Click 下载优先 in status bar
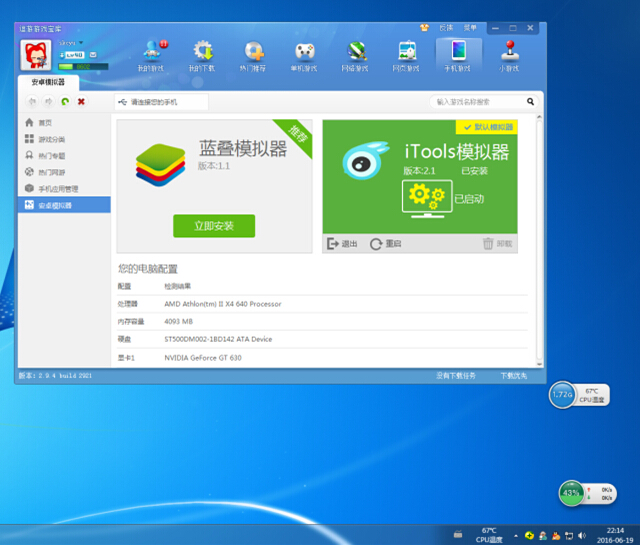 tap(513, 376)
